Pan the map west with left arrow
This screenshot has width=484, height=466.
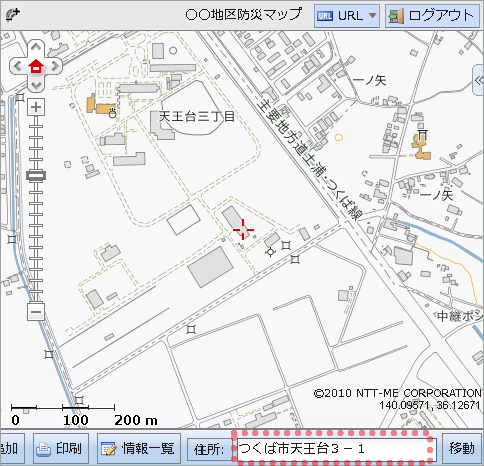point(17,66)
